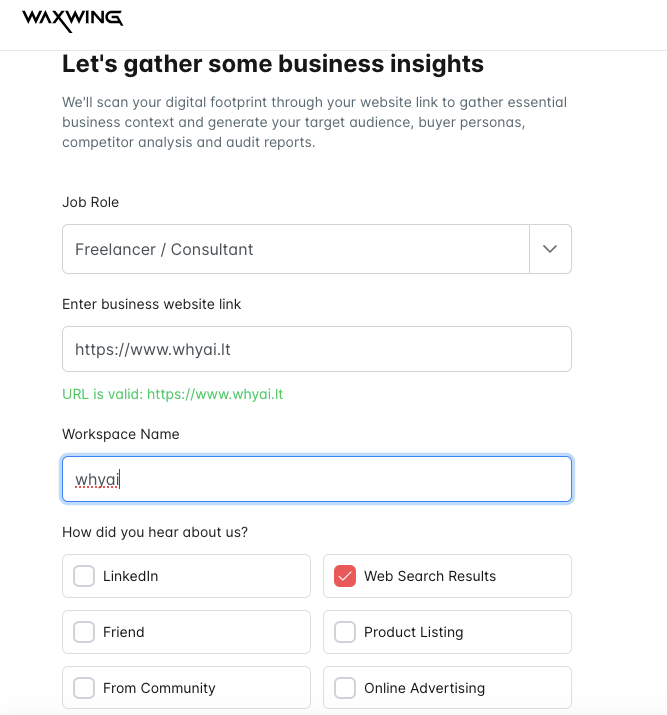Click the Workspace Name label
This screenshot has height=715, width=667.
tap(120, 434)
